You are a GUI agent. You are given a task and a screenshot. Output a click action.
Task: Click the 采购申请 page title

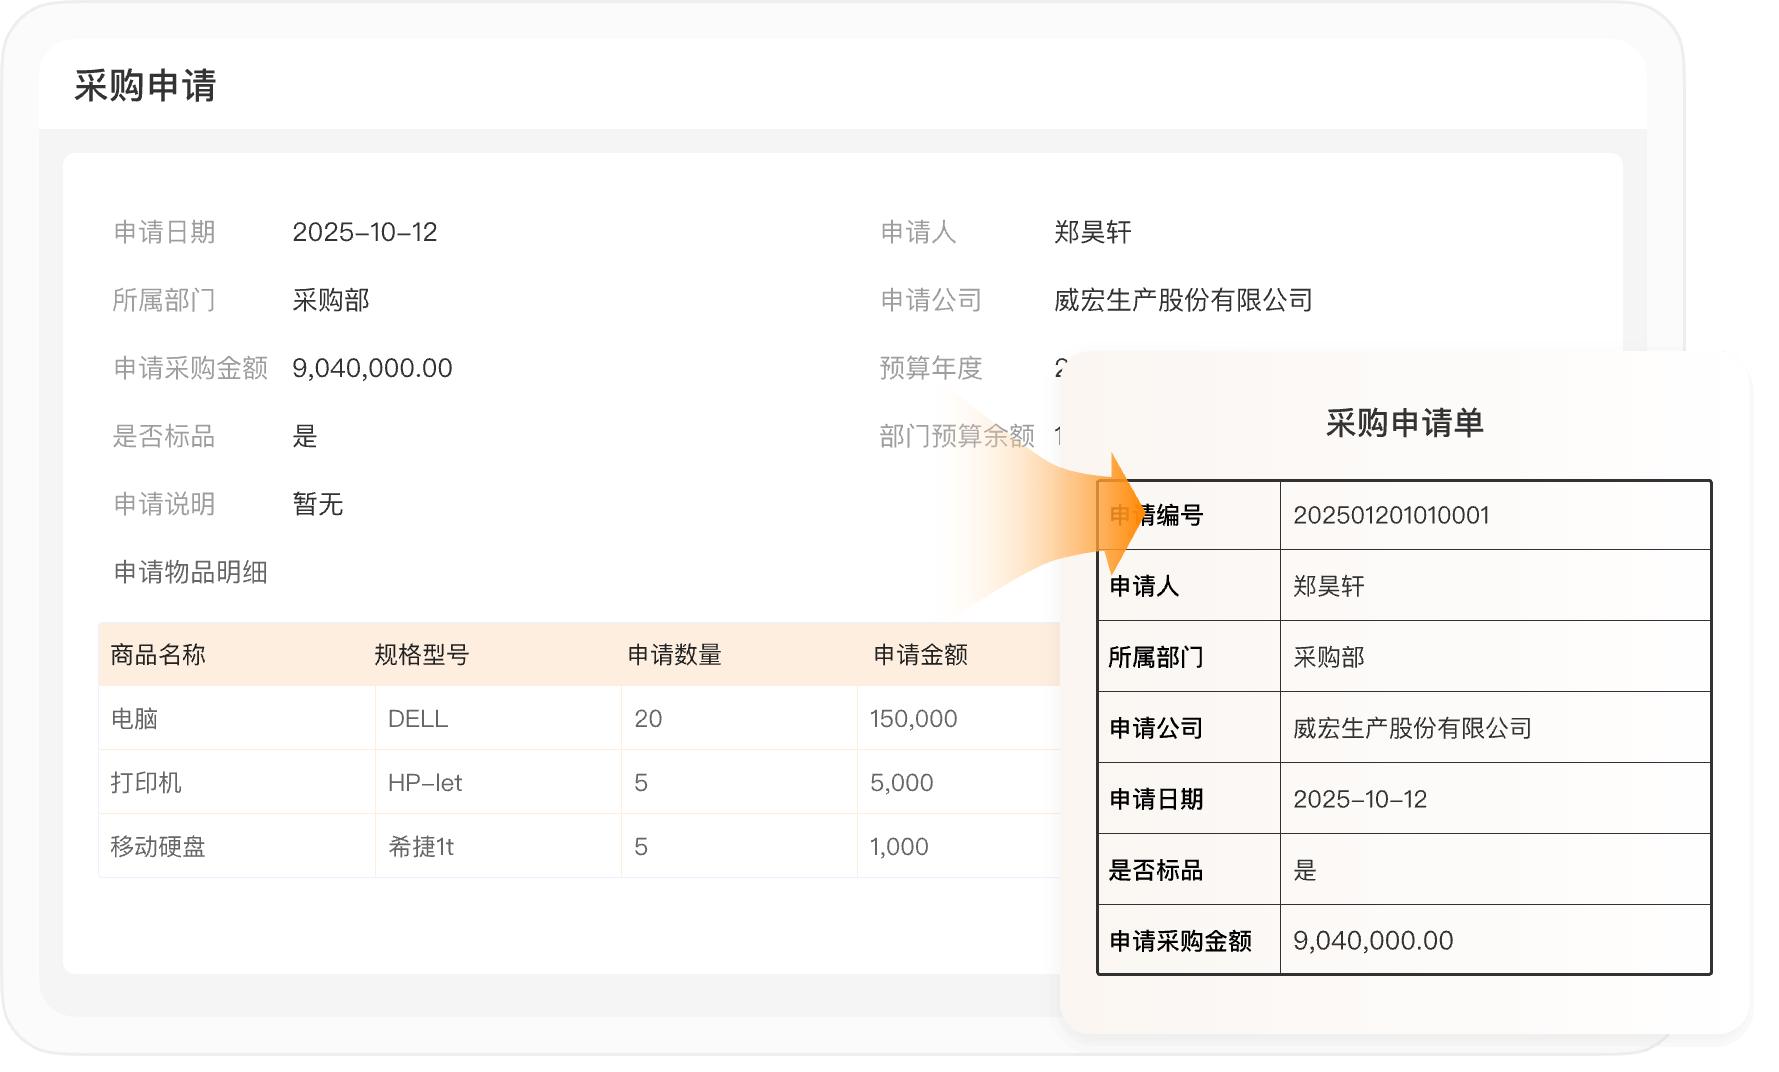coord(145,86)
